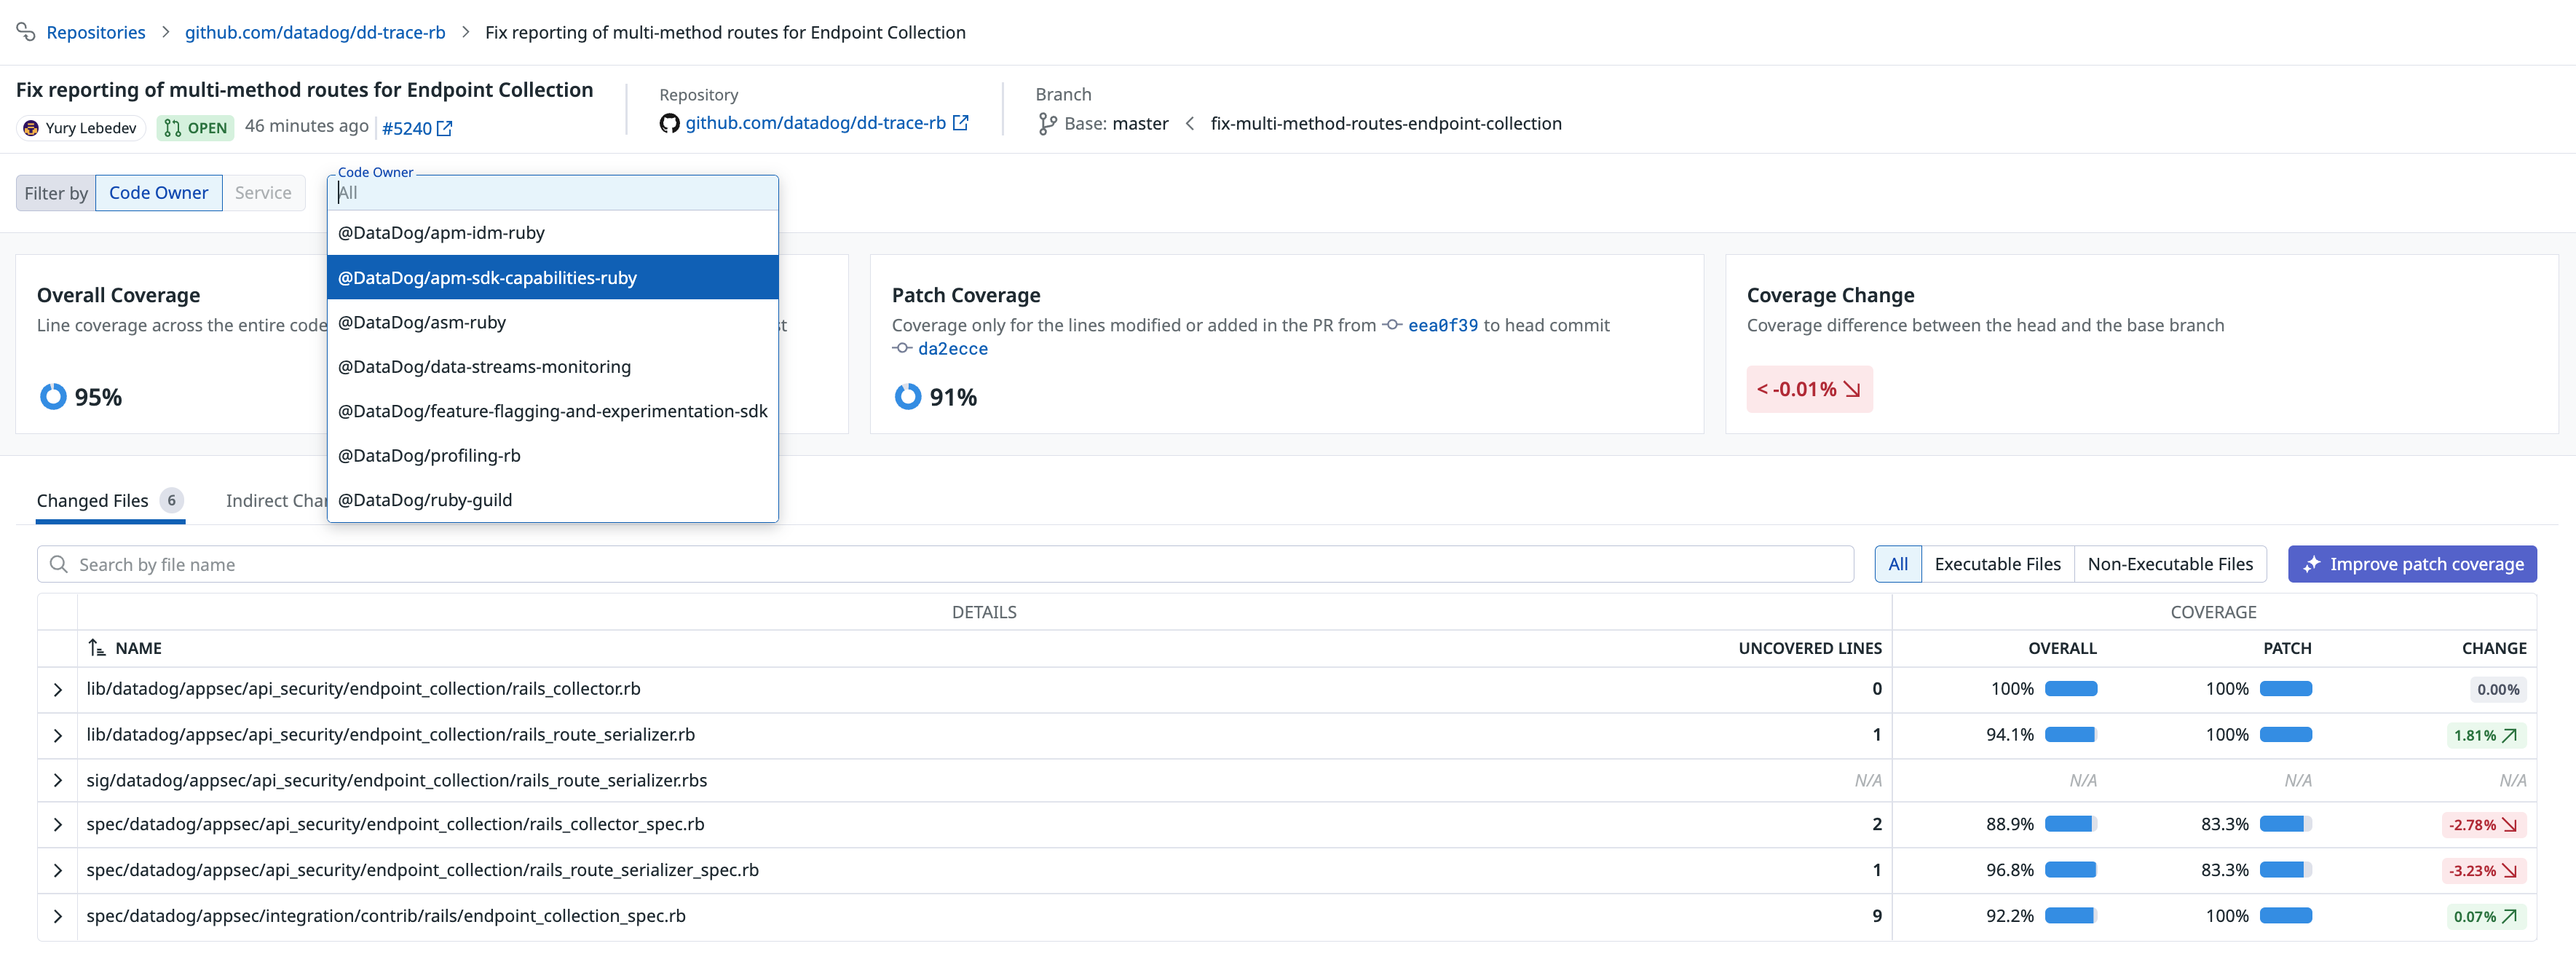Choose @DataDog/profiling-rb code owner option

[429, 456]
